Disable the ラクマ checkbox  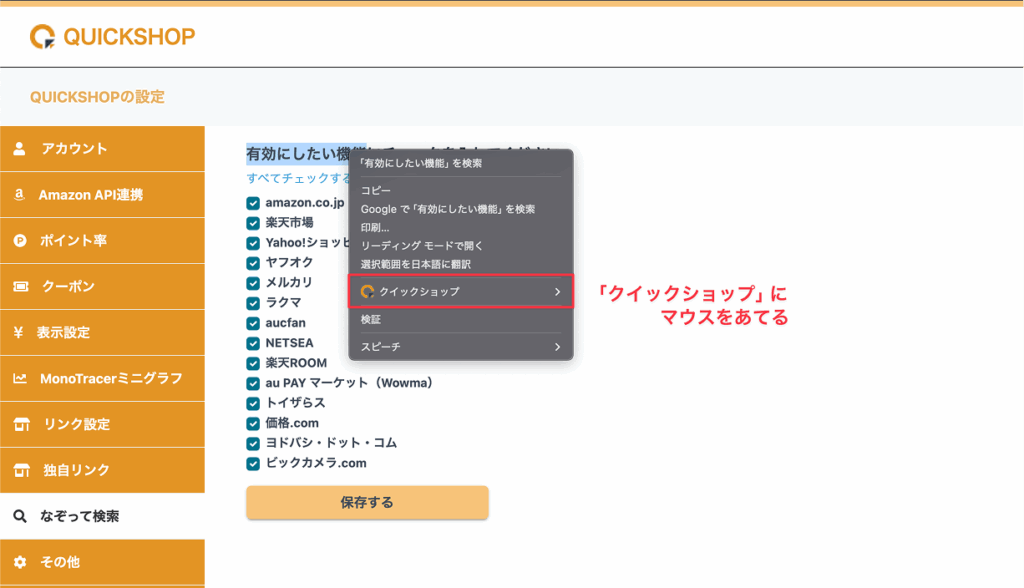click(253, 303)
